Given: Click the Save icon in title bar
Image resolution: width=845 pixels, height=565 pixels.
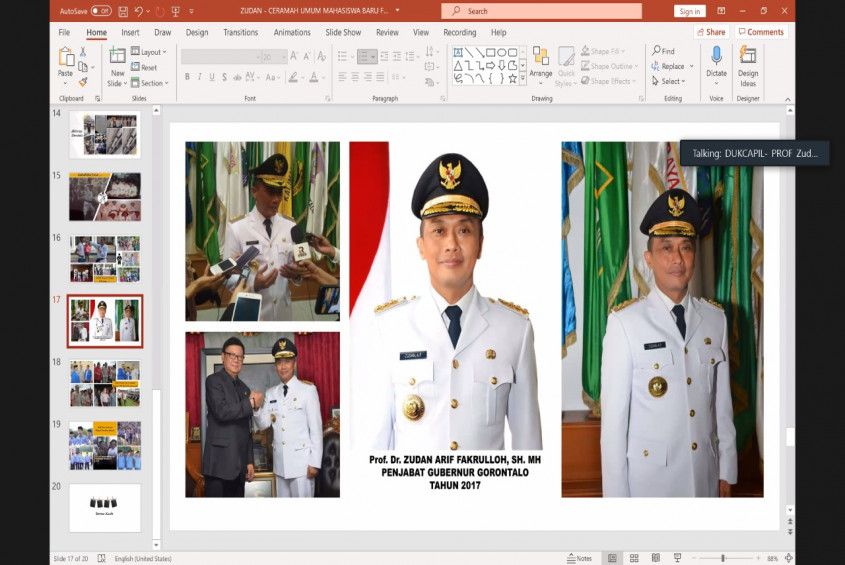Looking at the screenshot, I should (x=122, y=11).
